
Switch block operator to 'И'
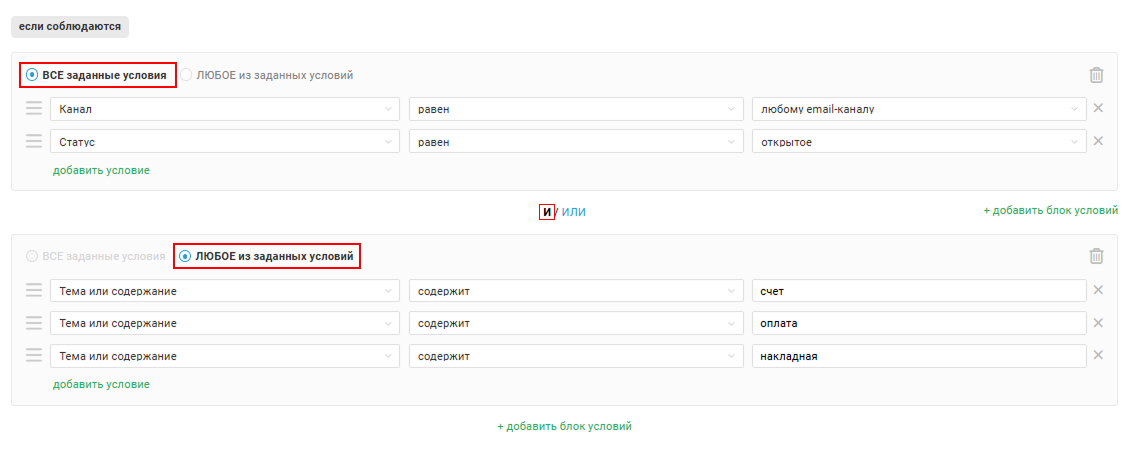pyautogui.click(x=546, y=212)
